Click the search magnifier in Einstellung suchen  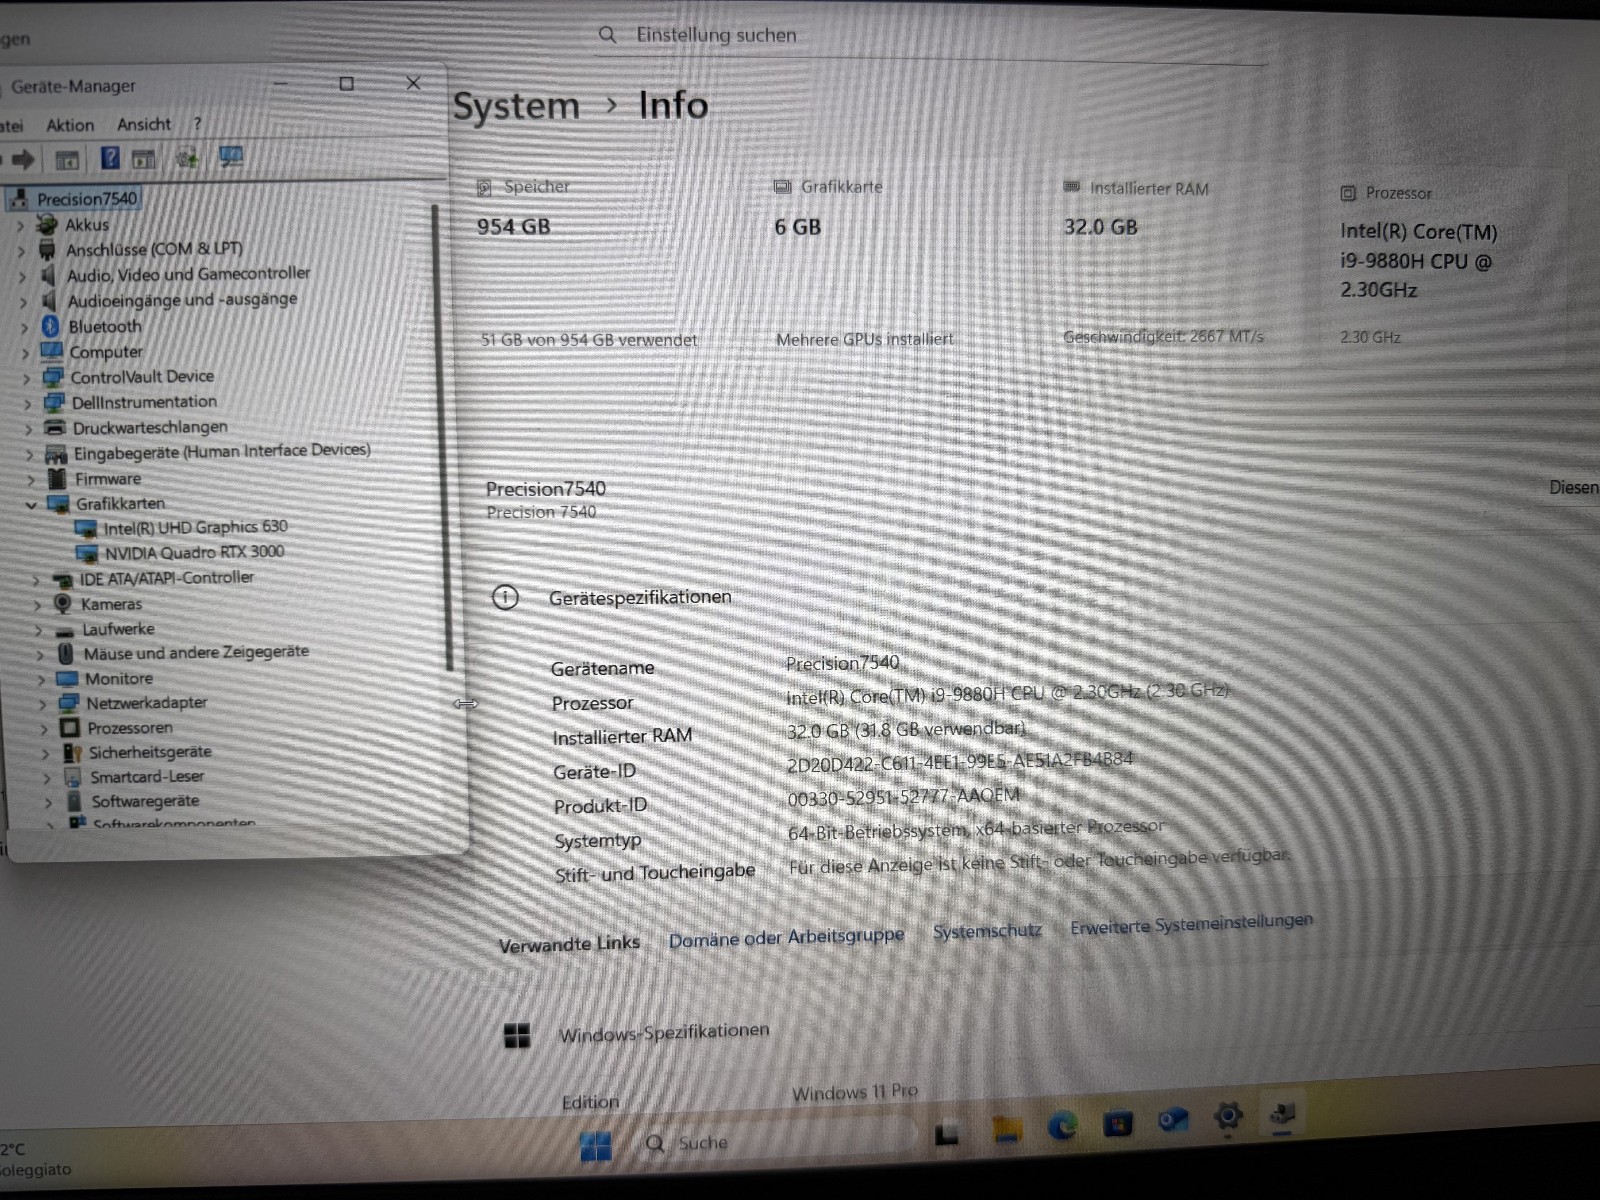(x=607, y=35)
